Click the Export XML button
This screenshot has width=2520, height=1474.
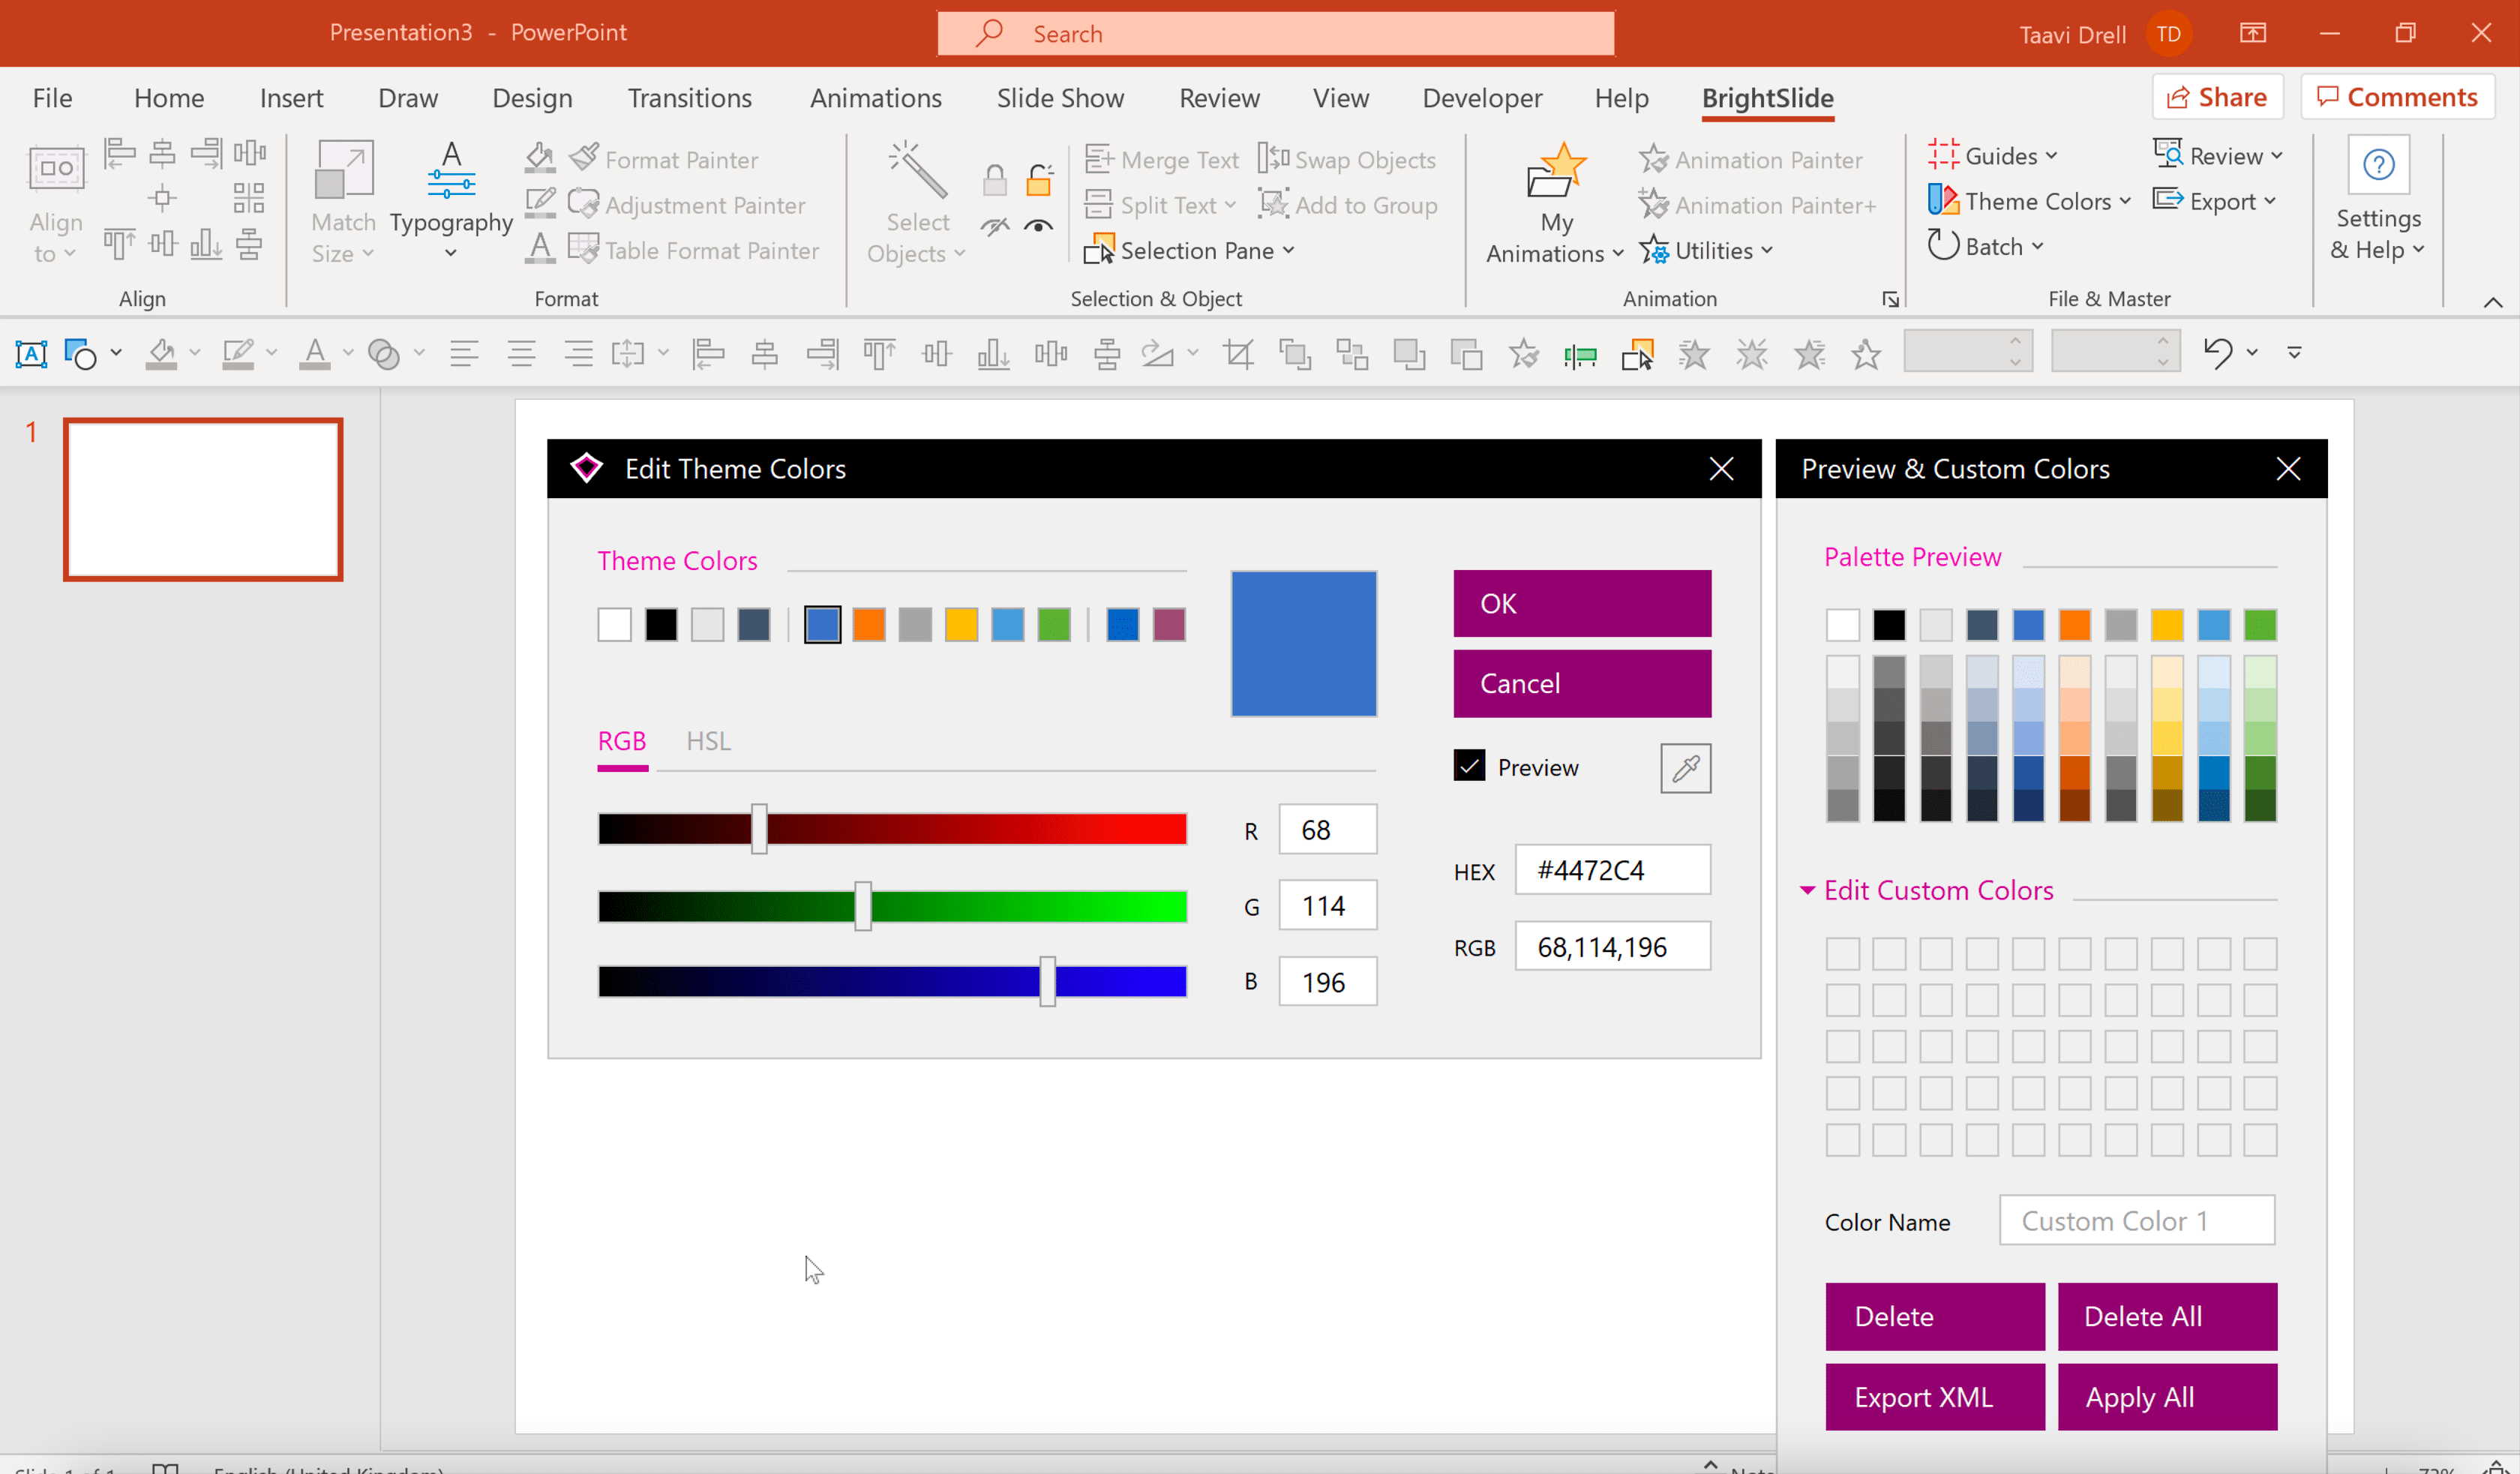[1924, 1395]
